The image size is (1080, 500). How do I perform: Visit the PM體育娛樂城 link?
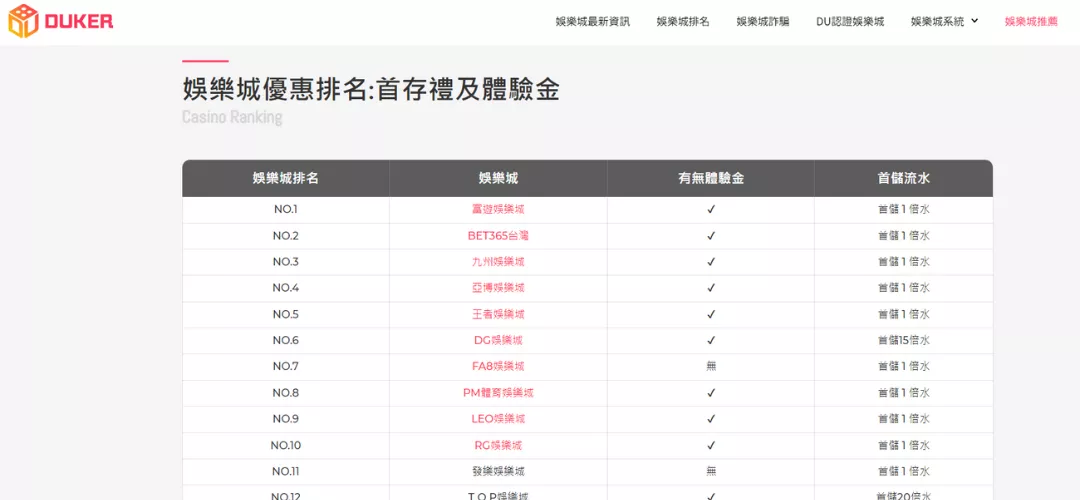(x=498, y=393)
